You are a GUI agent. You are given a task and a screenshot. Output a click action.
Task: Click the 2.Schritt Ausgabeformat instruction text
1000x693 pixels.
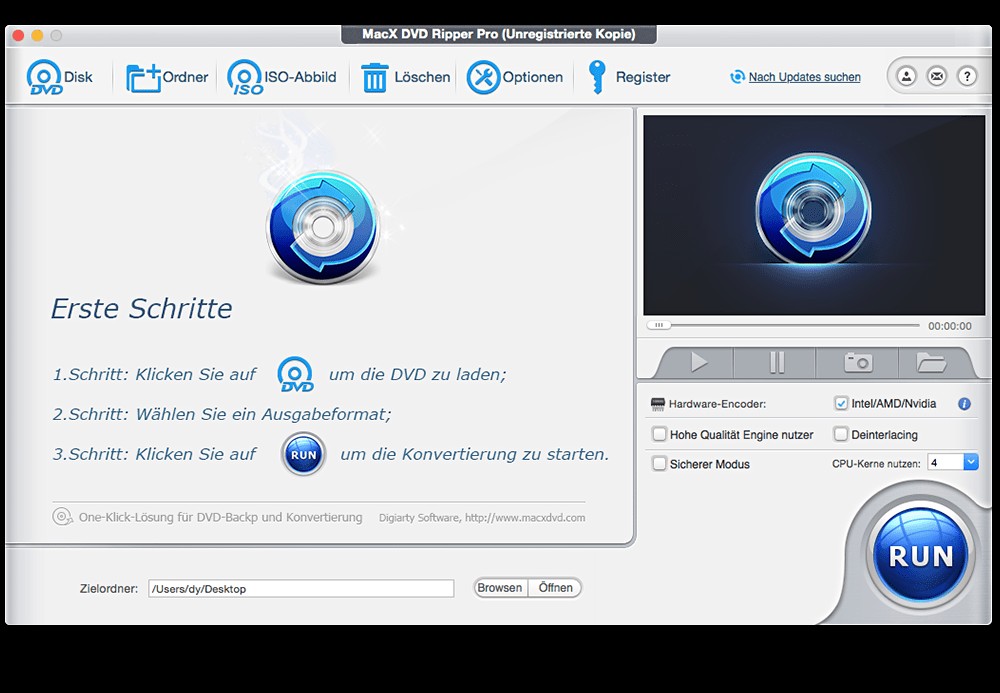pos(222,414)
